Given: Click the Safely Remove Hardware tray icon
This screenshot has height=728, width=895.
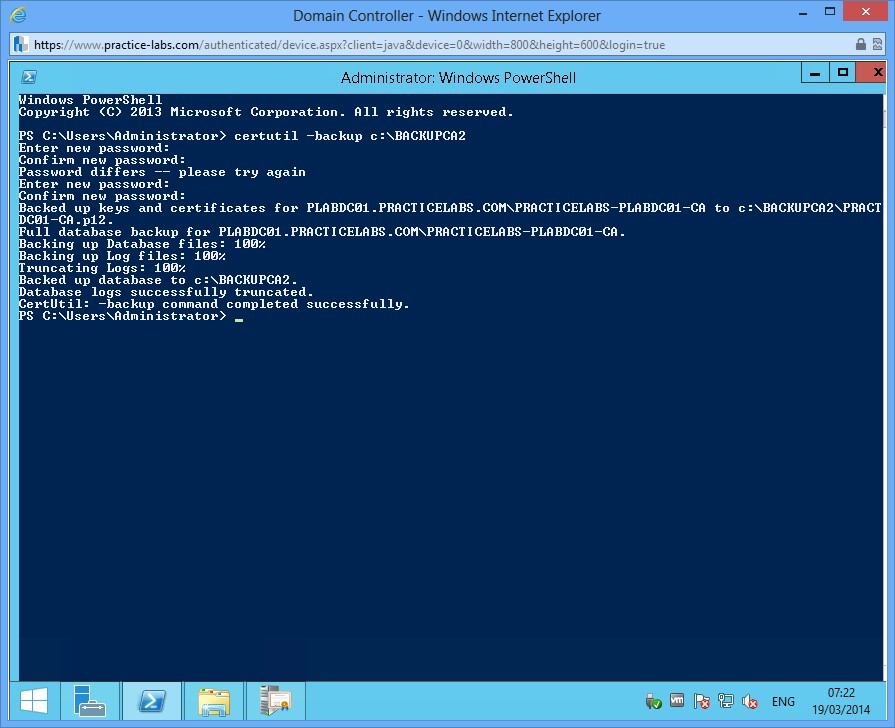Looking at the screenshot, I should point(654,701).
